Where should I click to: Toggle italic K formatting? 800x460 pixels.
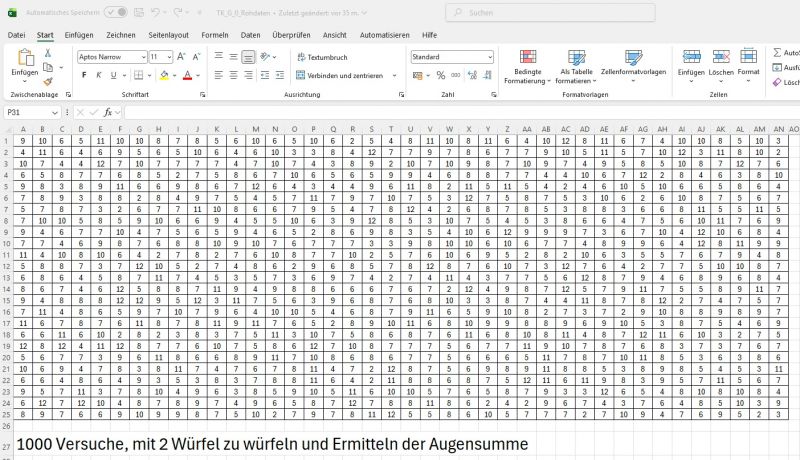pos(99,75)
